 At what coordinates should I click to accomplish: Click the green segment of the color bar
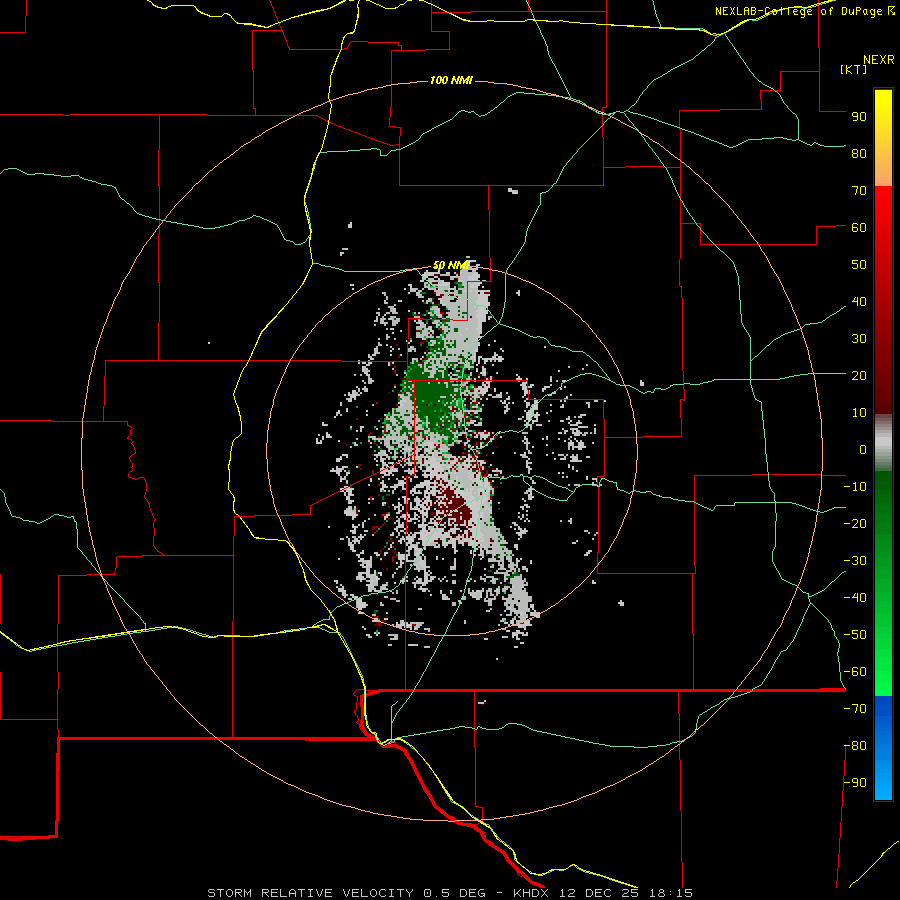tap(883, 583)
